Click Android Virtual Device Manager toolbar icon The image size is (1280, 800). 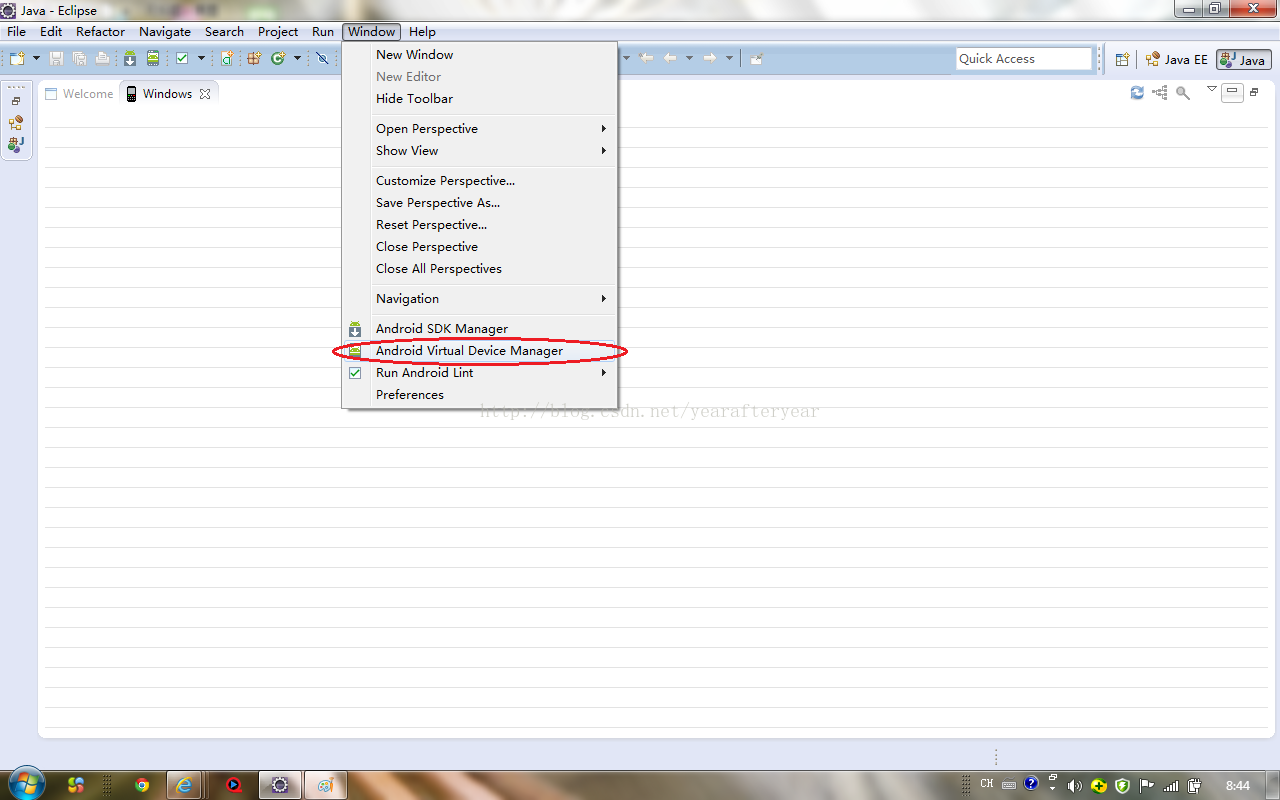[153, 59]
